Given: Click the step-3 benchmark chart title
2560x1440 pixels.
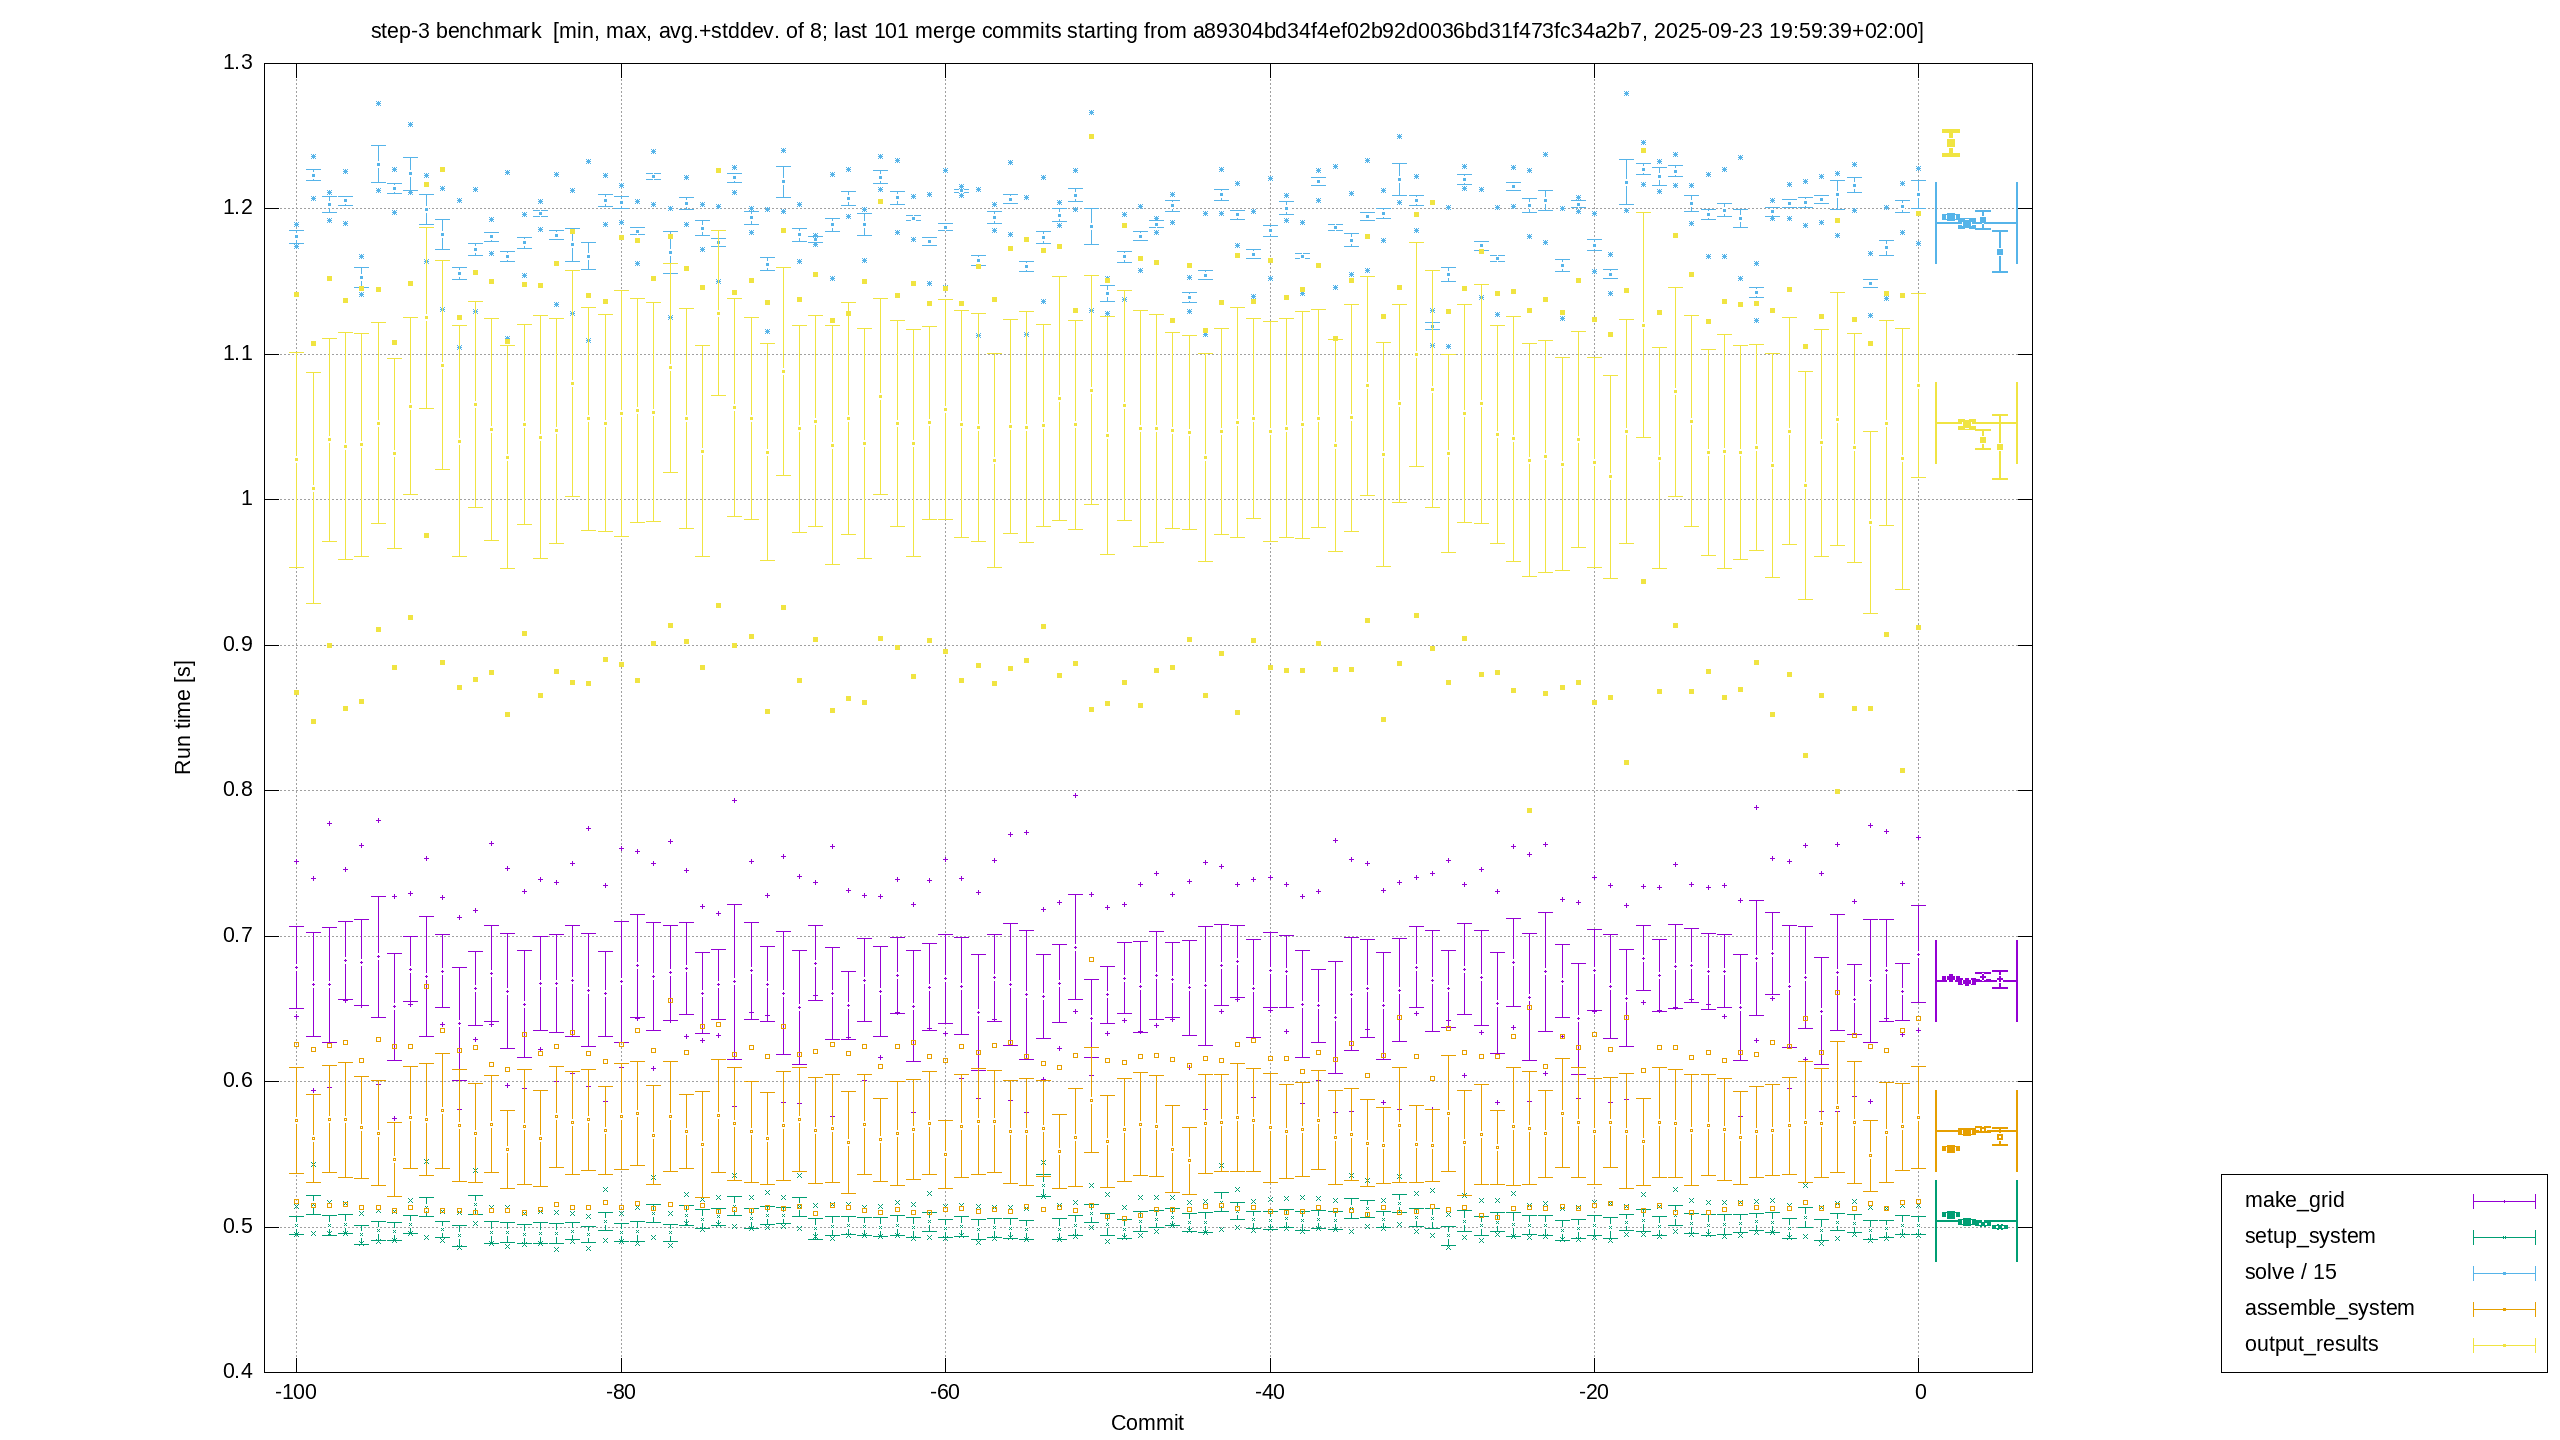Looking at the screenshot, I should (1147, 31).
